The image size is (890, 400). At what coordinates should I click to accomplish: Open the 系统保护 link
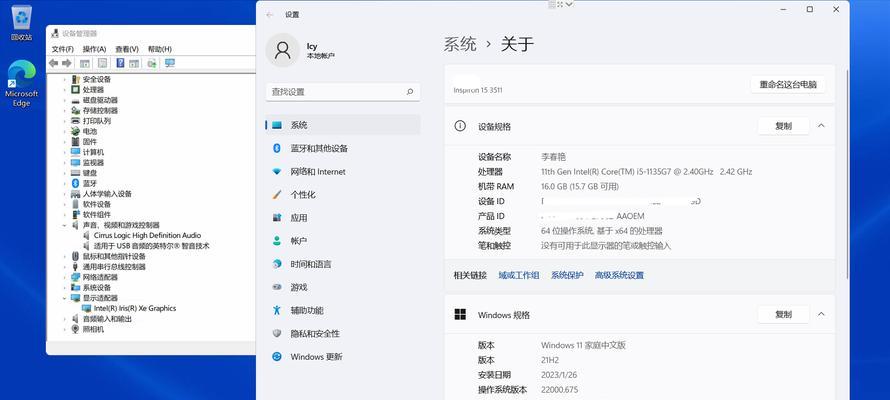(567, 275)
